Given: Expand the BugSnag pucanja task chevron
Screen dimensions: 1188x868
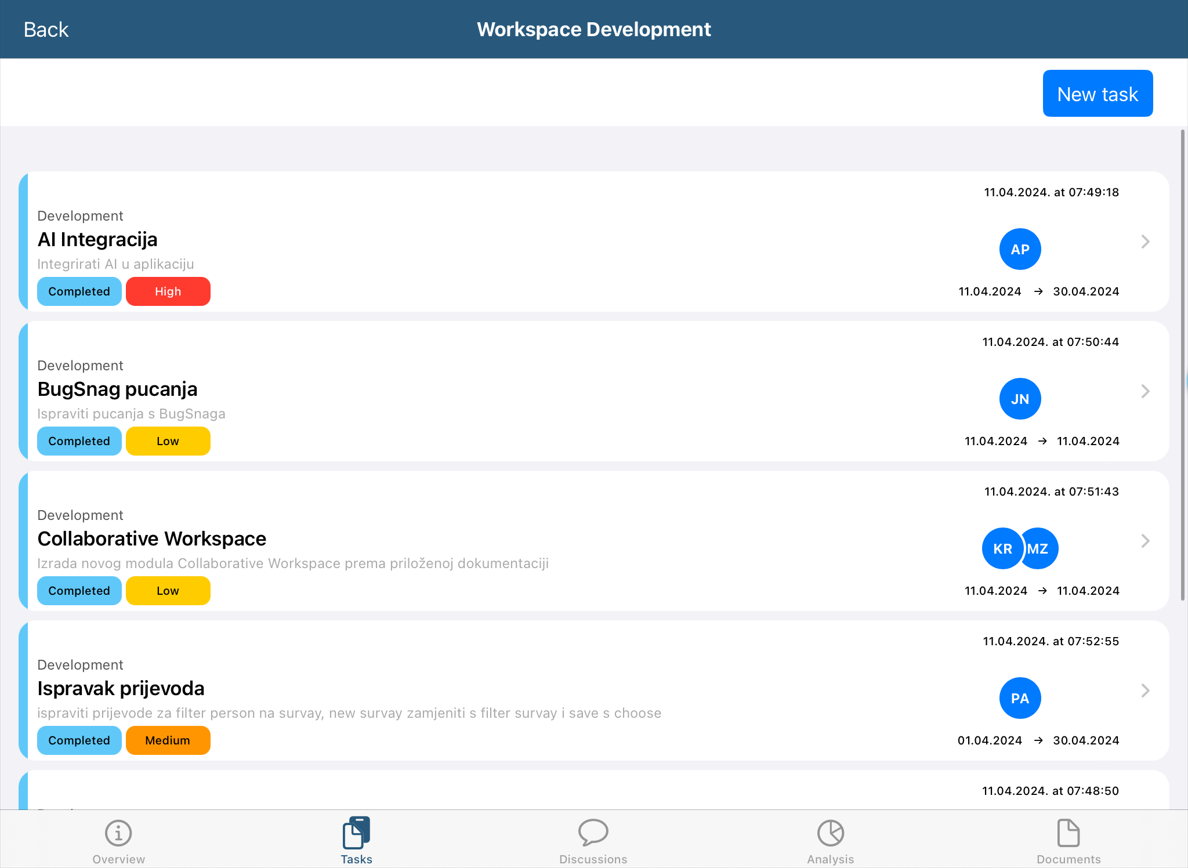Looking at the screenshot, I should [1145, 391].
